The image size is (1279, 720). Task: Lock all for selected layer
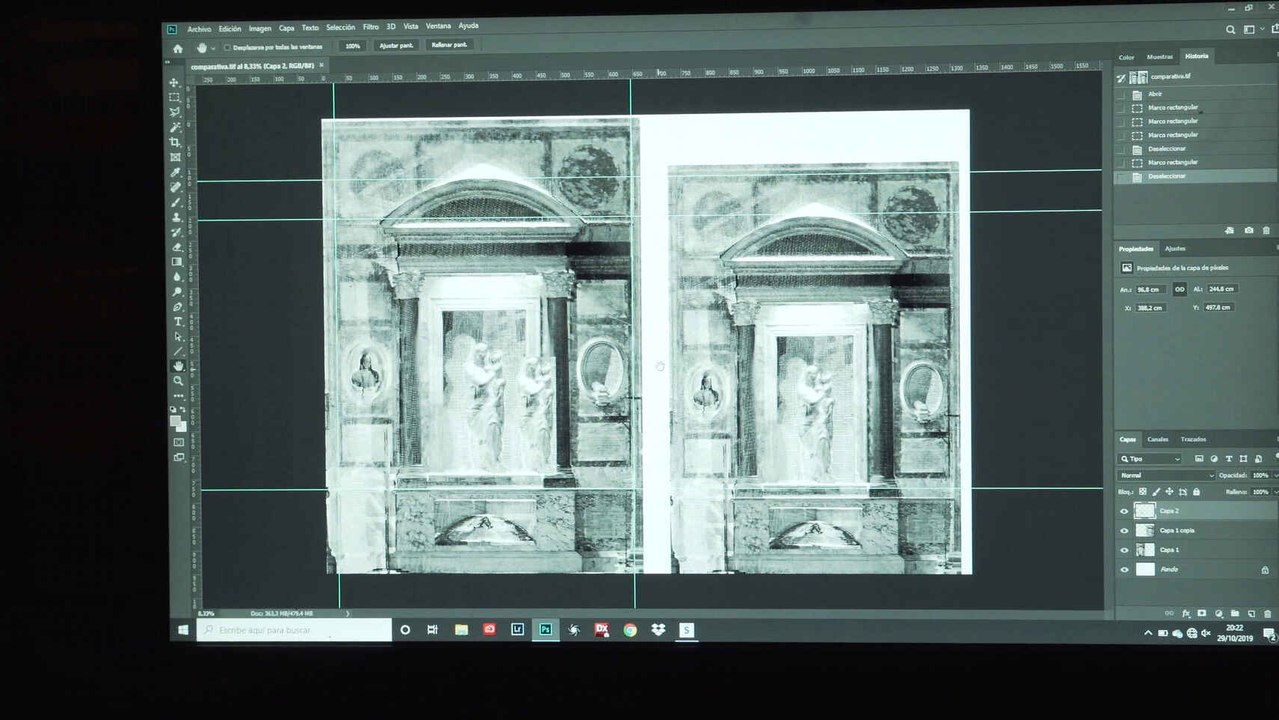[x=1196, y=491]
